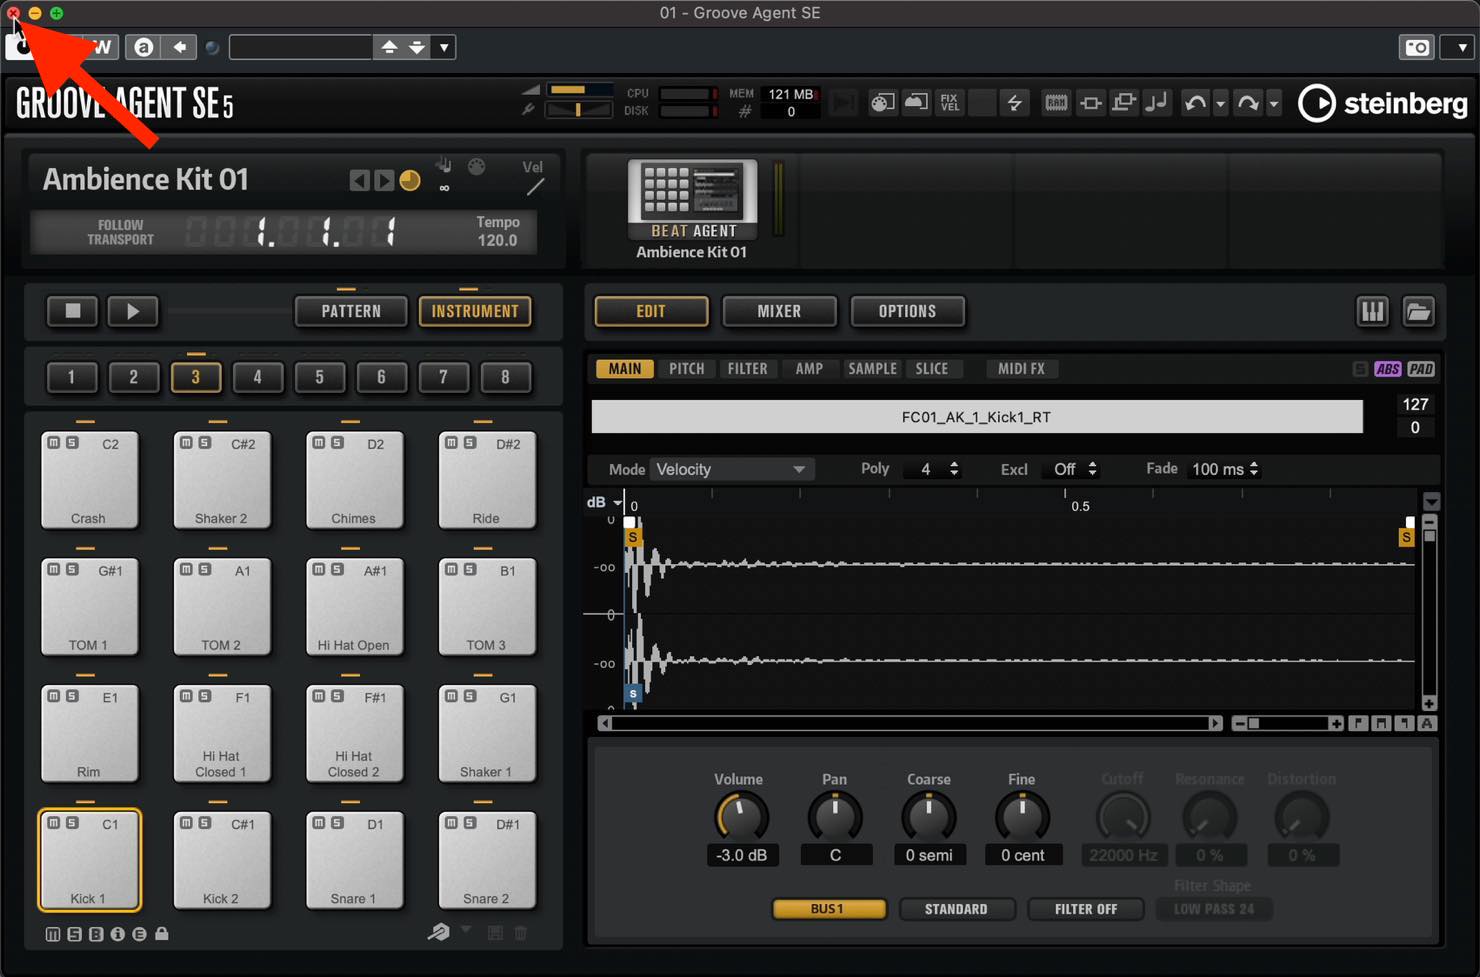This screenshot has width=1480, height=977.
Task: Mute the Hi Hat Open pad
Action: 319,569
